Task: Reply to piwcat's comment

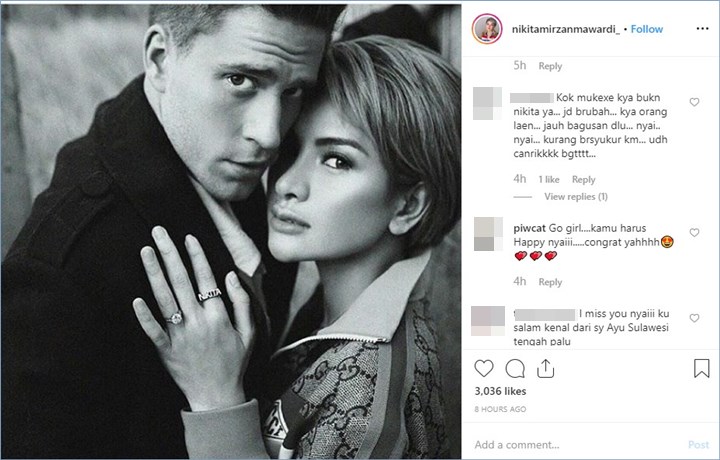Action: 550,283
